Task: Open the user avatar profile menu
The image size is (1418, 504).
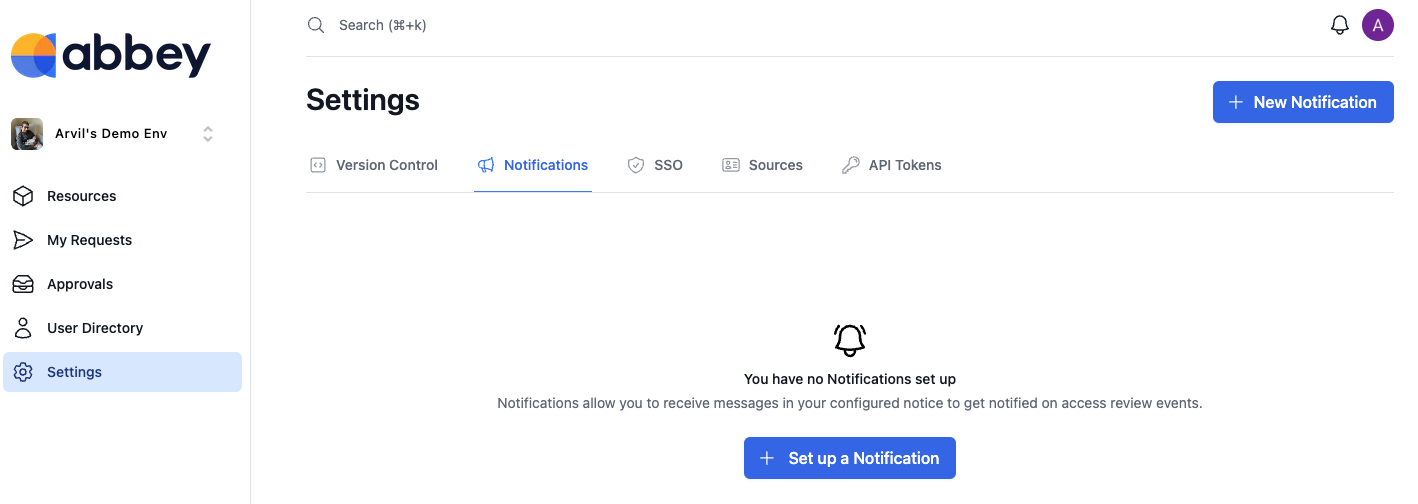Action: tap(1377, 25)
